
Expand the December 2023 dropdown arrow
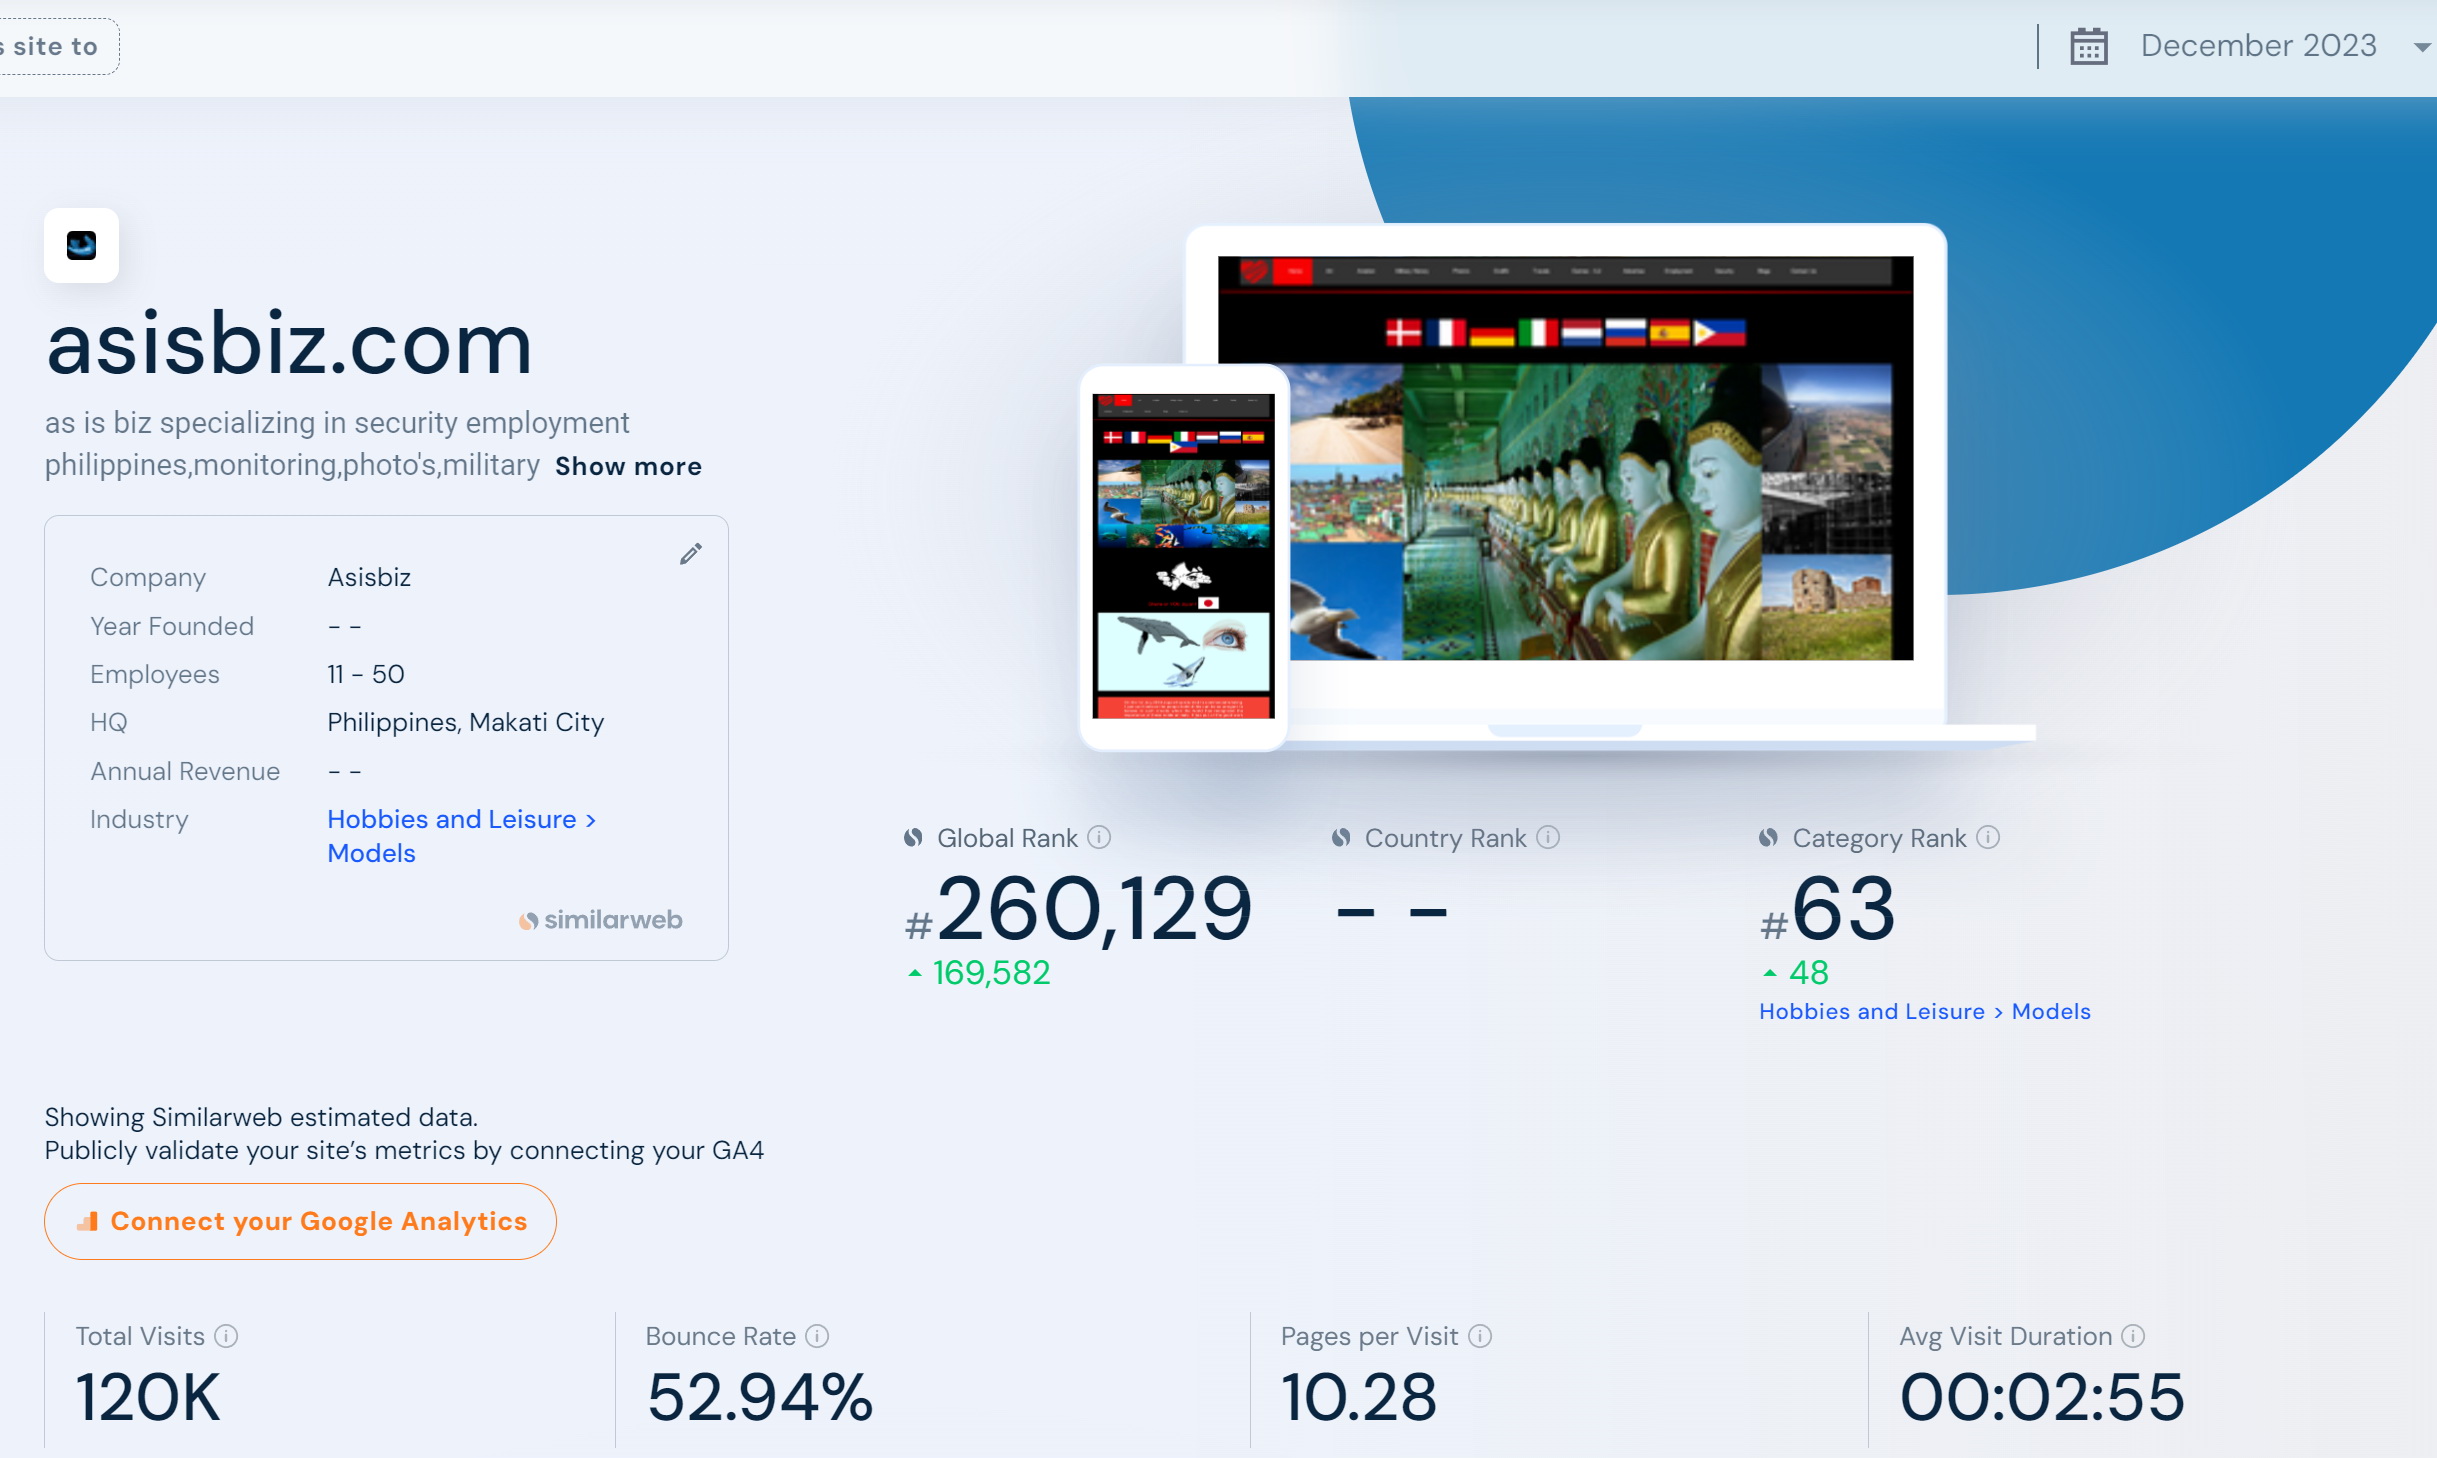pyautogui.click(x=2422, y=47)
